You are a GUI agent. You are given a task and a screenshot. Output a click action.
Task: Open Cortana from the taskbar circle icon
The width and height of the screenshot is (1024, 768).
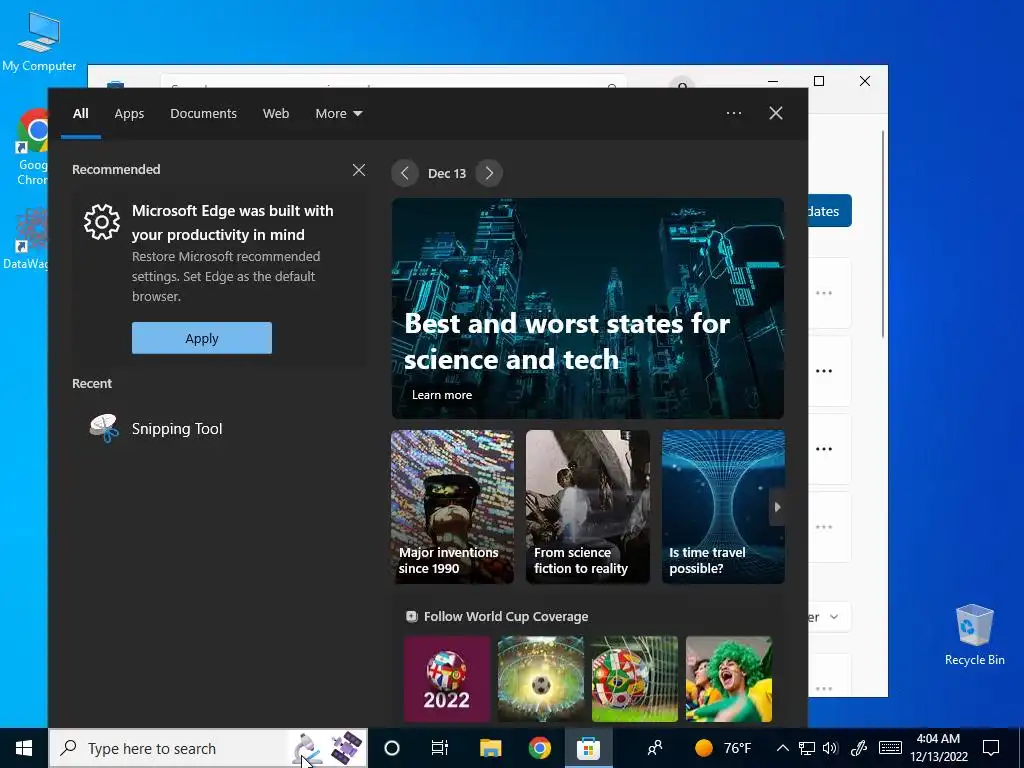pyautogui.click(x=392, y=748)
